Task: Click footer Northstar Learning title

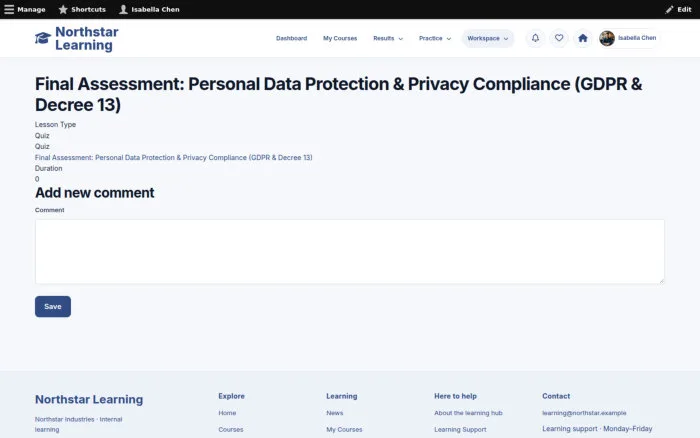Action: point(89,399)
